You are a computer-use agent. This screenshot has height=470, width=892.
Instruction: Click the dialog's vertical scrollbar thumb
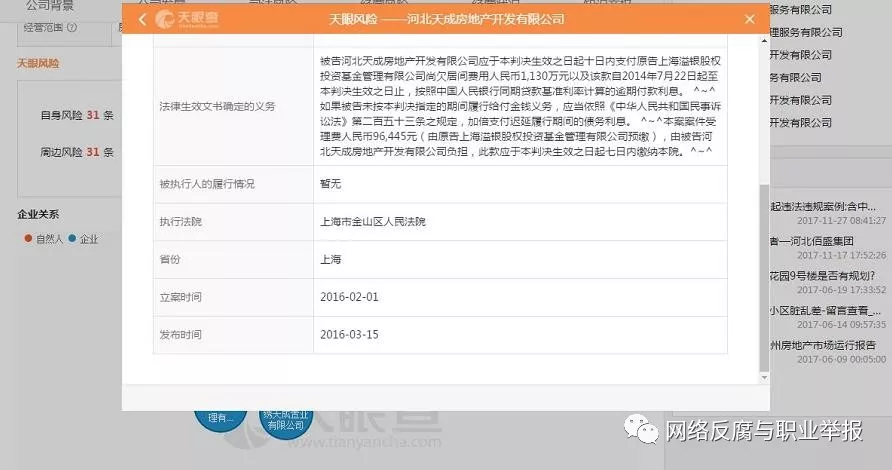click(x=764, y=278)
